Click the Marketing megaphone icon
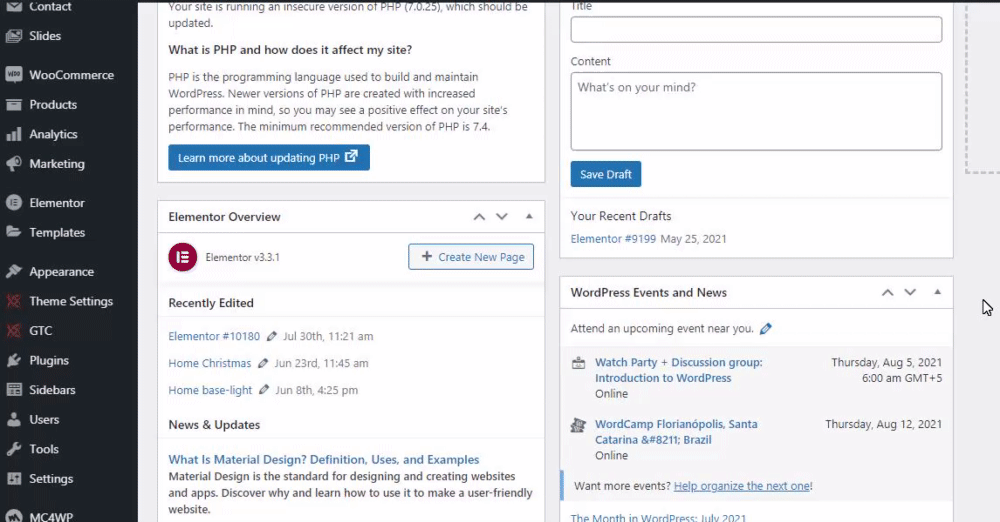 [13, 163]
